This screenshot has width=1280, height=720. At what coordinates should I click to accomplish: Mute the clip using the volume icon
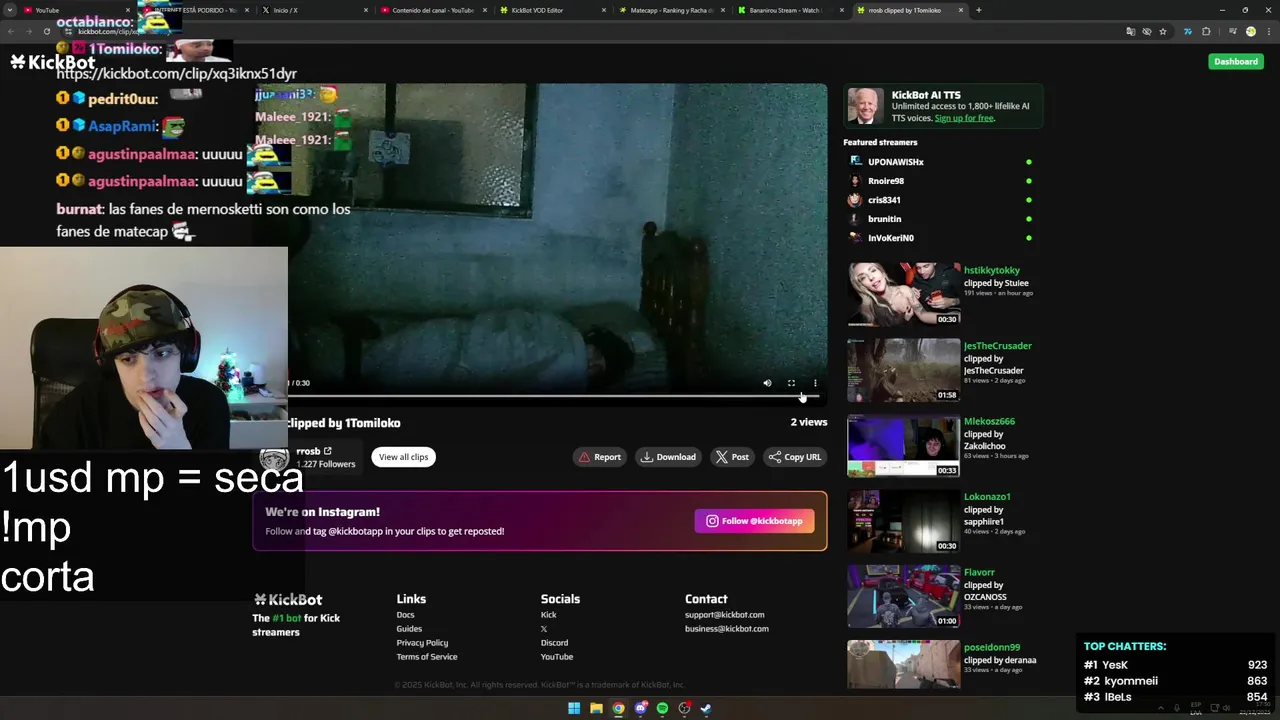pos(767,383)
